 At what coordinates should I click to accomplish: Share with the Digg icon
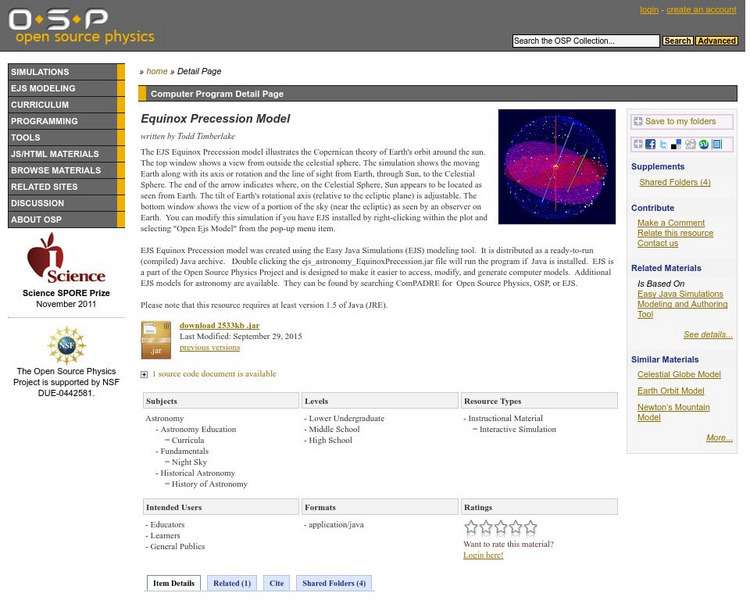coord(690,144)
